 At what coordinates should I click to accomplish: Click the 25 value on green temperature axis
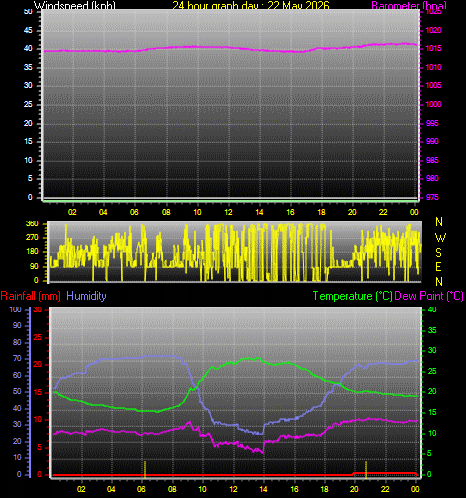(432, 371)
